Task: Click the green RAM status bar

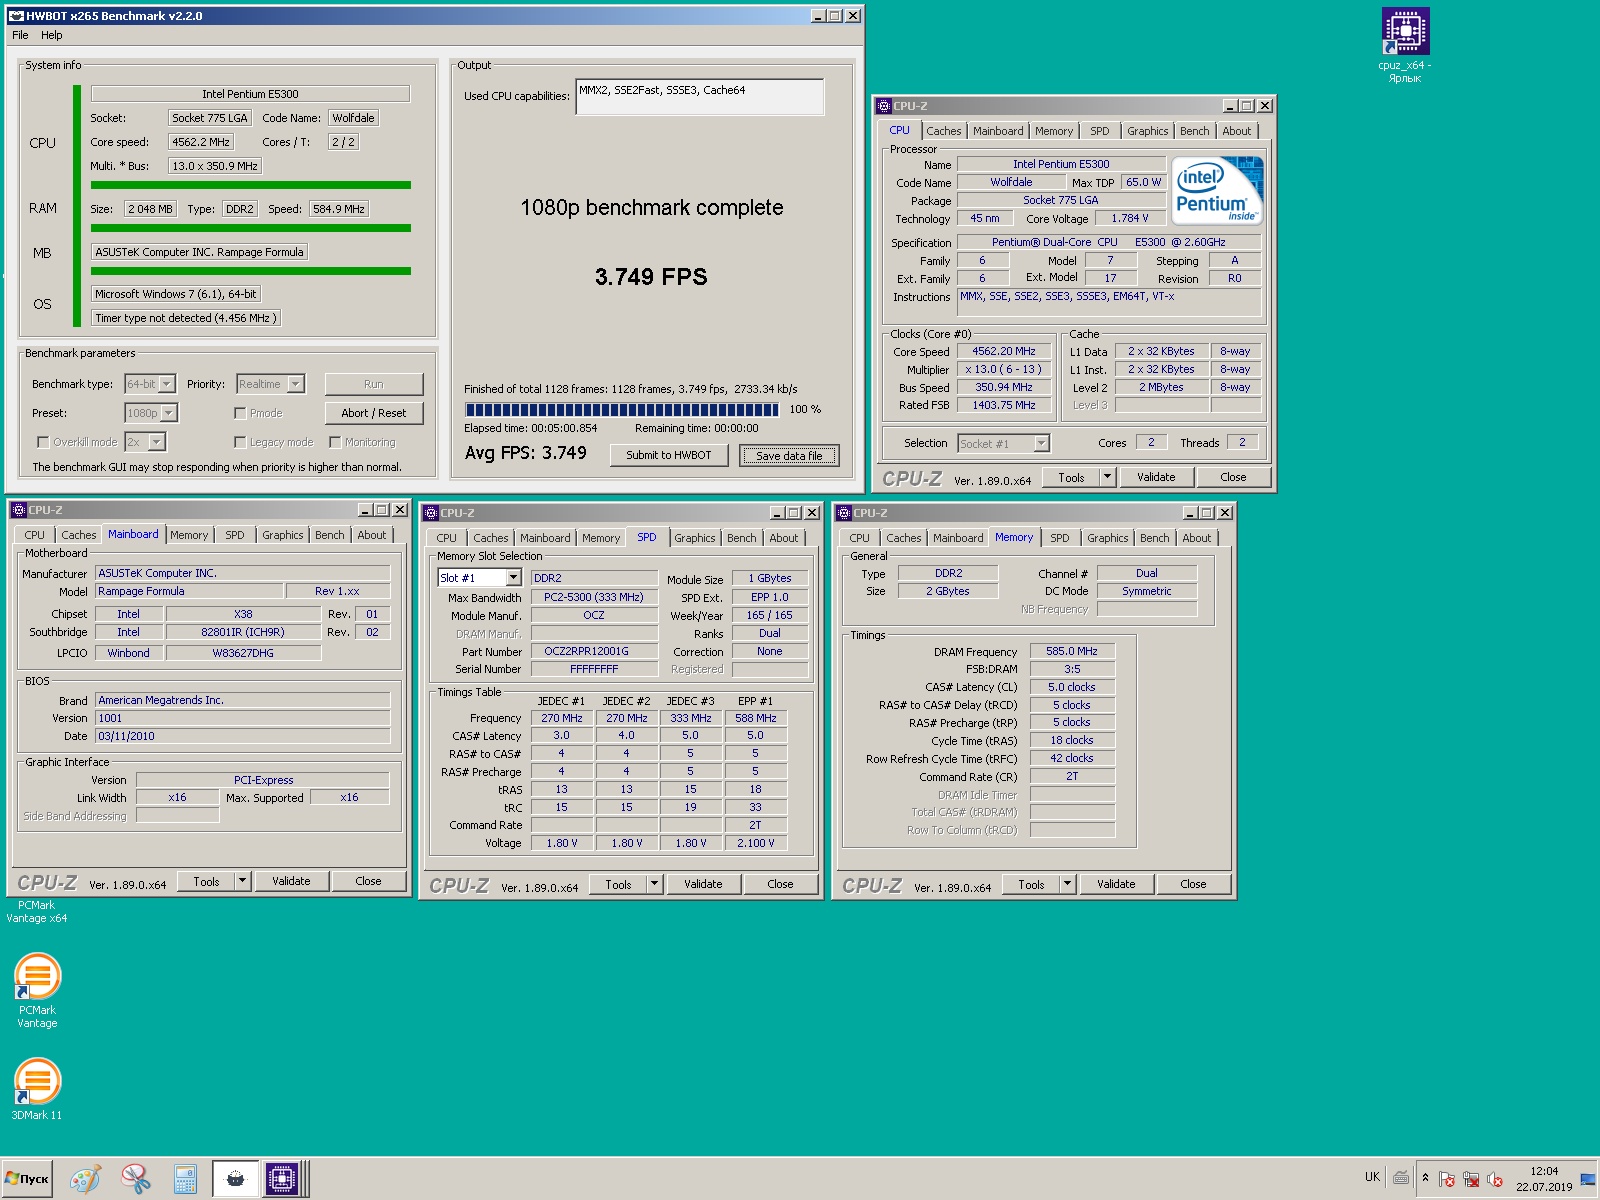Action: [251, 228]
